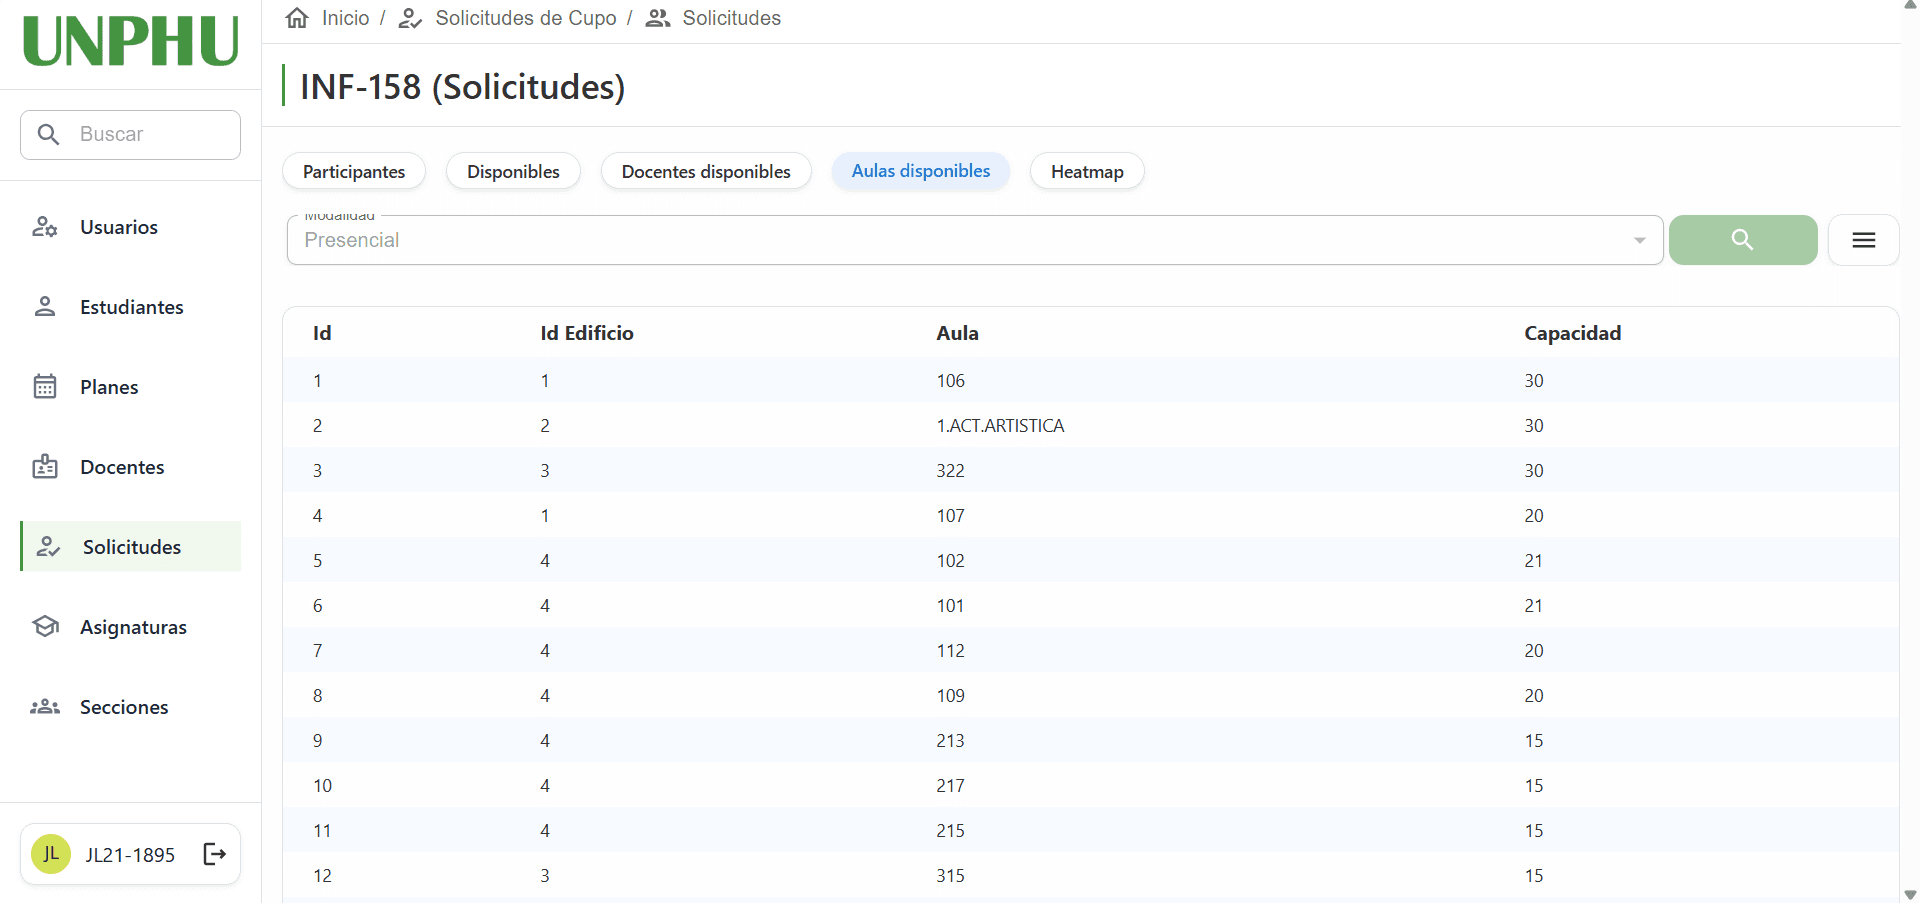Open the Heatmap tab

(1087, 171)
